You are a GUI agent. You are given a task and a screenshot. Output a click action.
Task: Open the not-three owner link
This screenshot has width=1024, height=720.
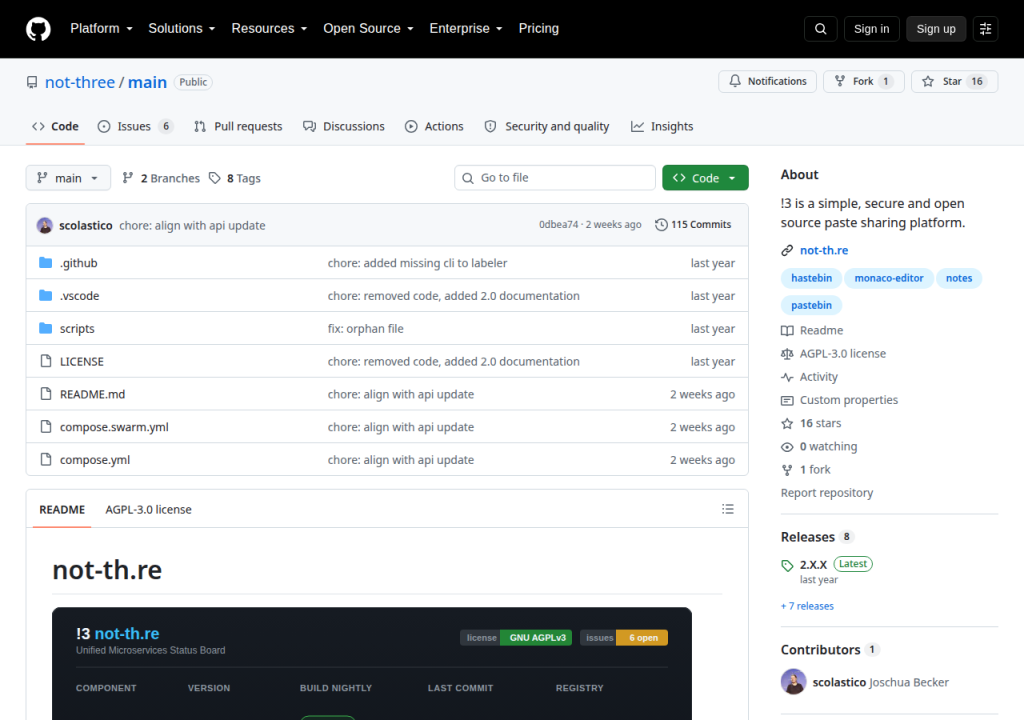point(80,82)
